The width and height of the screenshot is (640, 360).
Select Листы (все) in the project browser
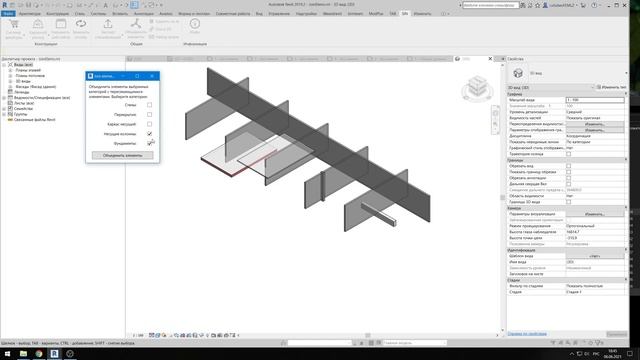pyautogui.click(x=24, y=103)
